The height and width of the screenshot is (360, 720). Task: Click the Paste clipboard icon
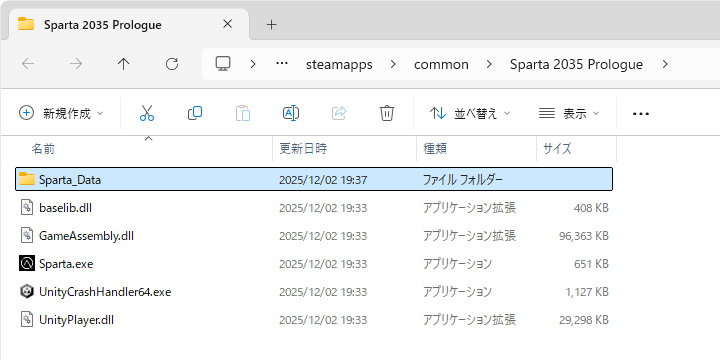point(243,113)
